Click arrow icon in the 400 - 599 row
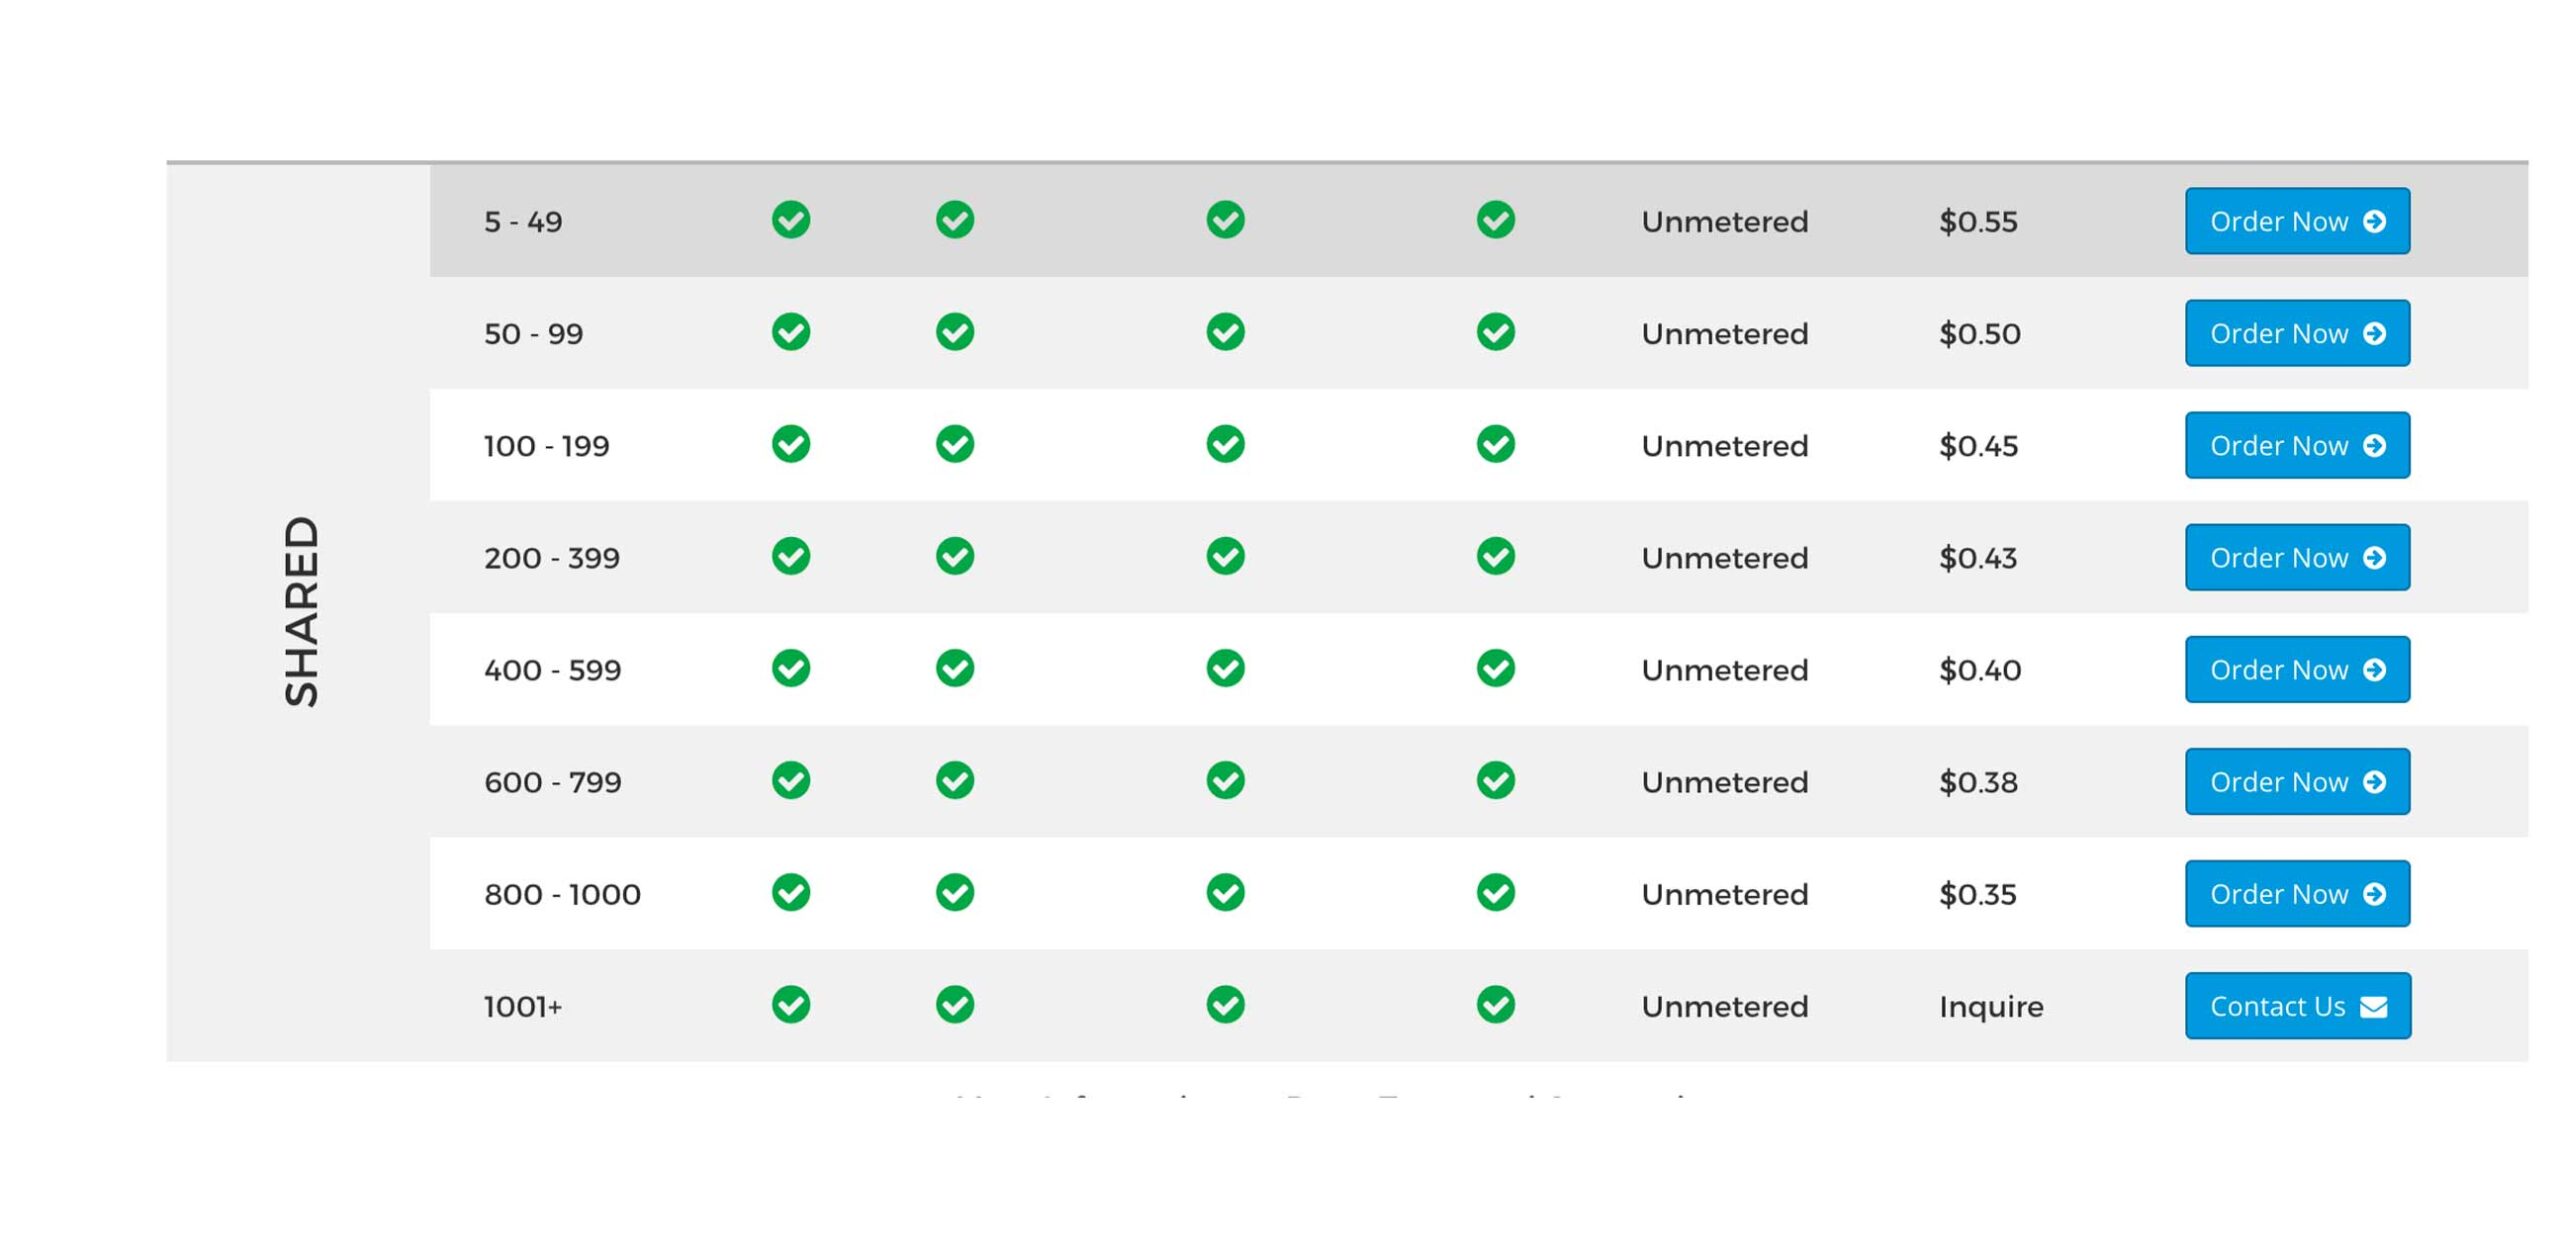The height and width of the screenshot is (1250, 2560). [2374, 670]
